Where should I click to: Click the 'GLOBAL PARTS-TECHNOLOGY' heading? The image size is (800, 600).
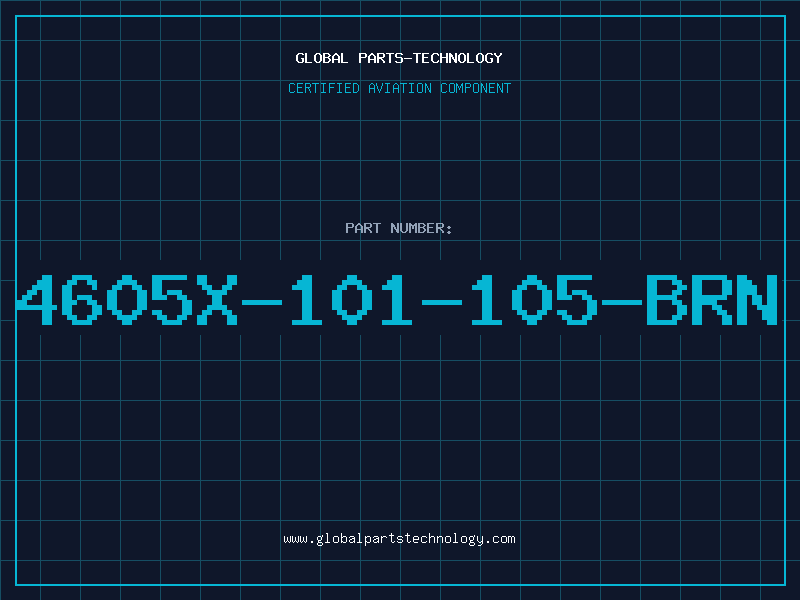[x=399, y=58]
